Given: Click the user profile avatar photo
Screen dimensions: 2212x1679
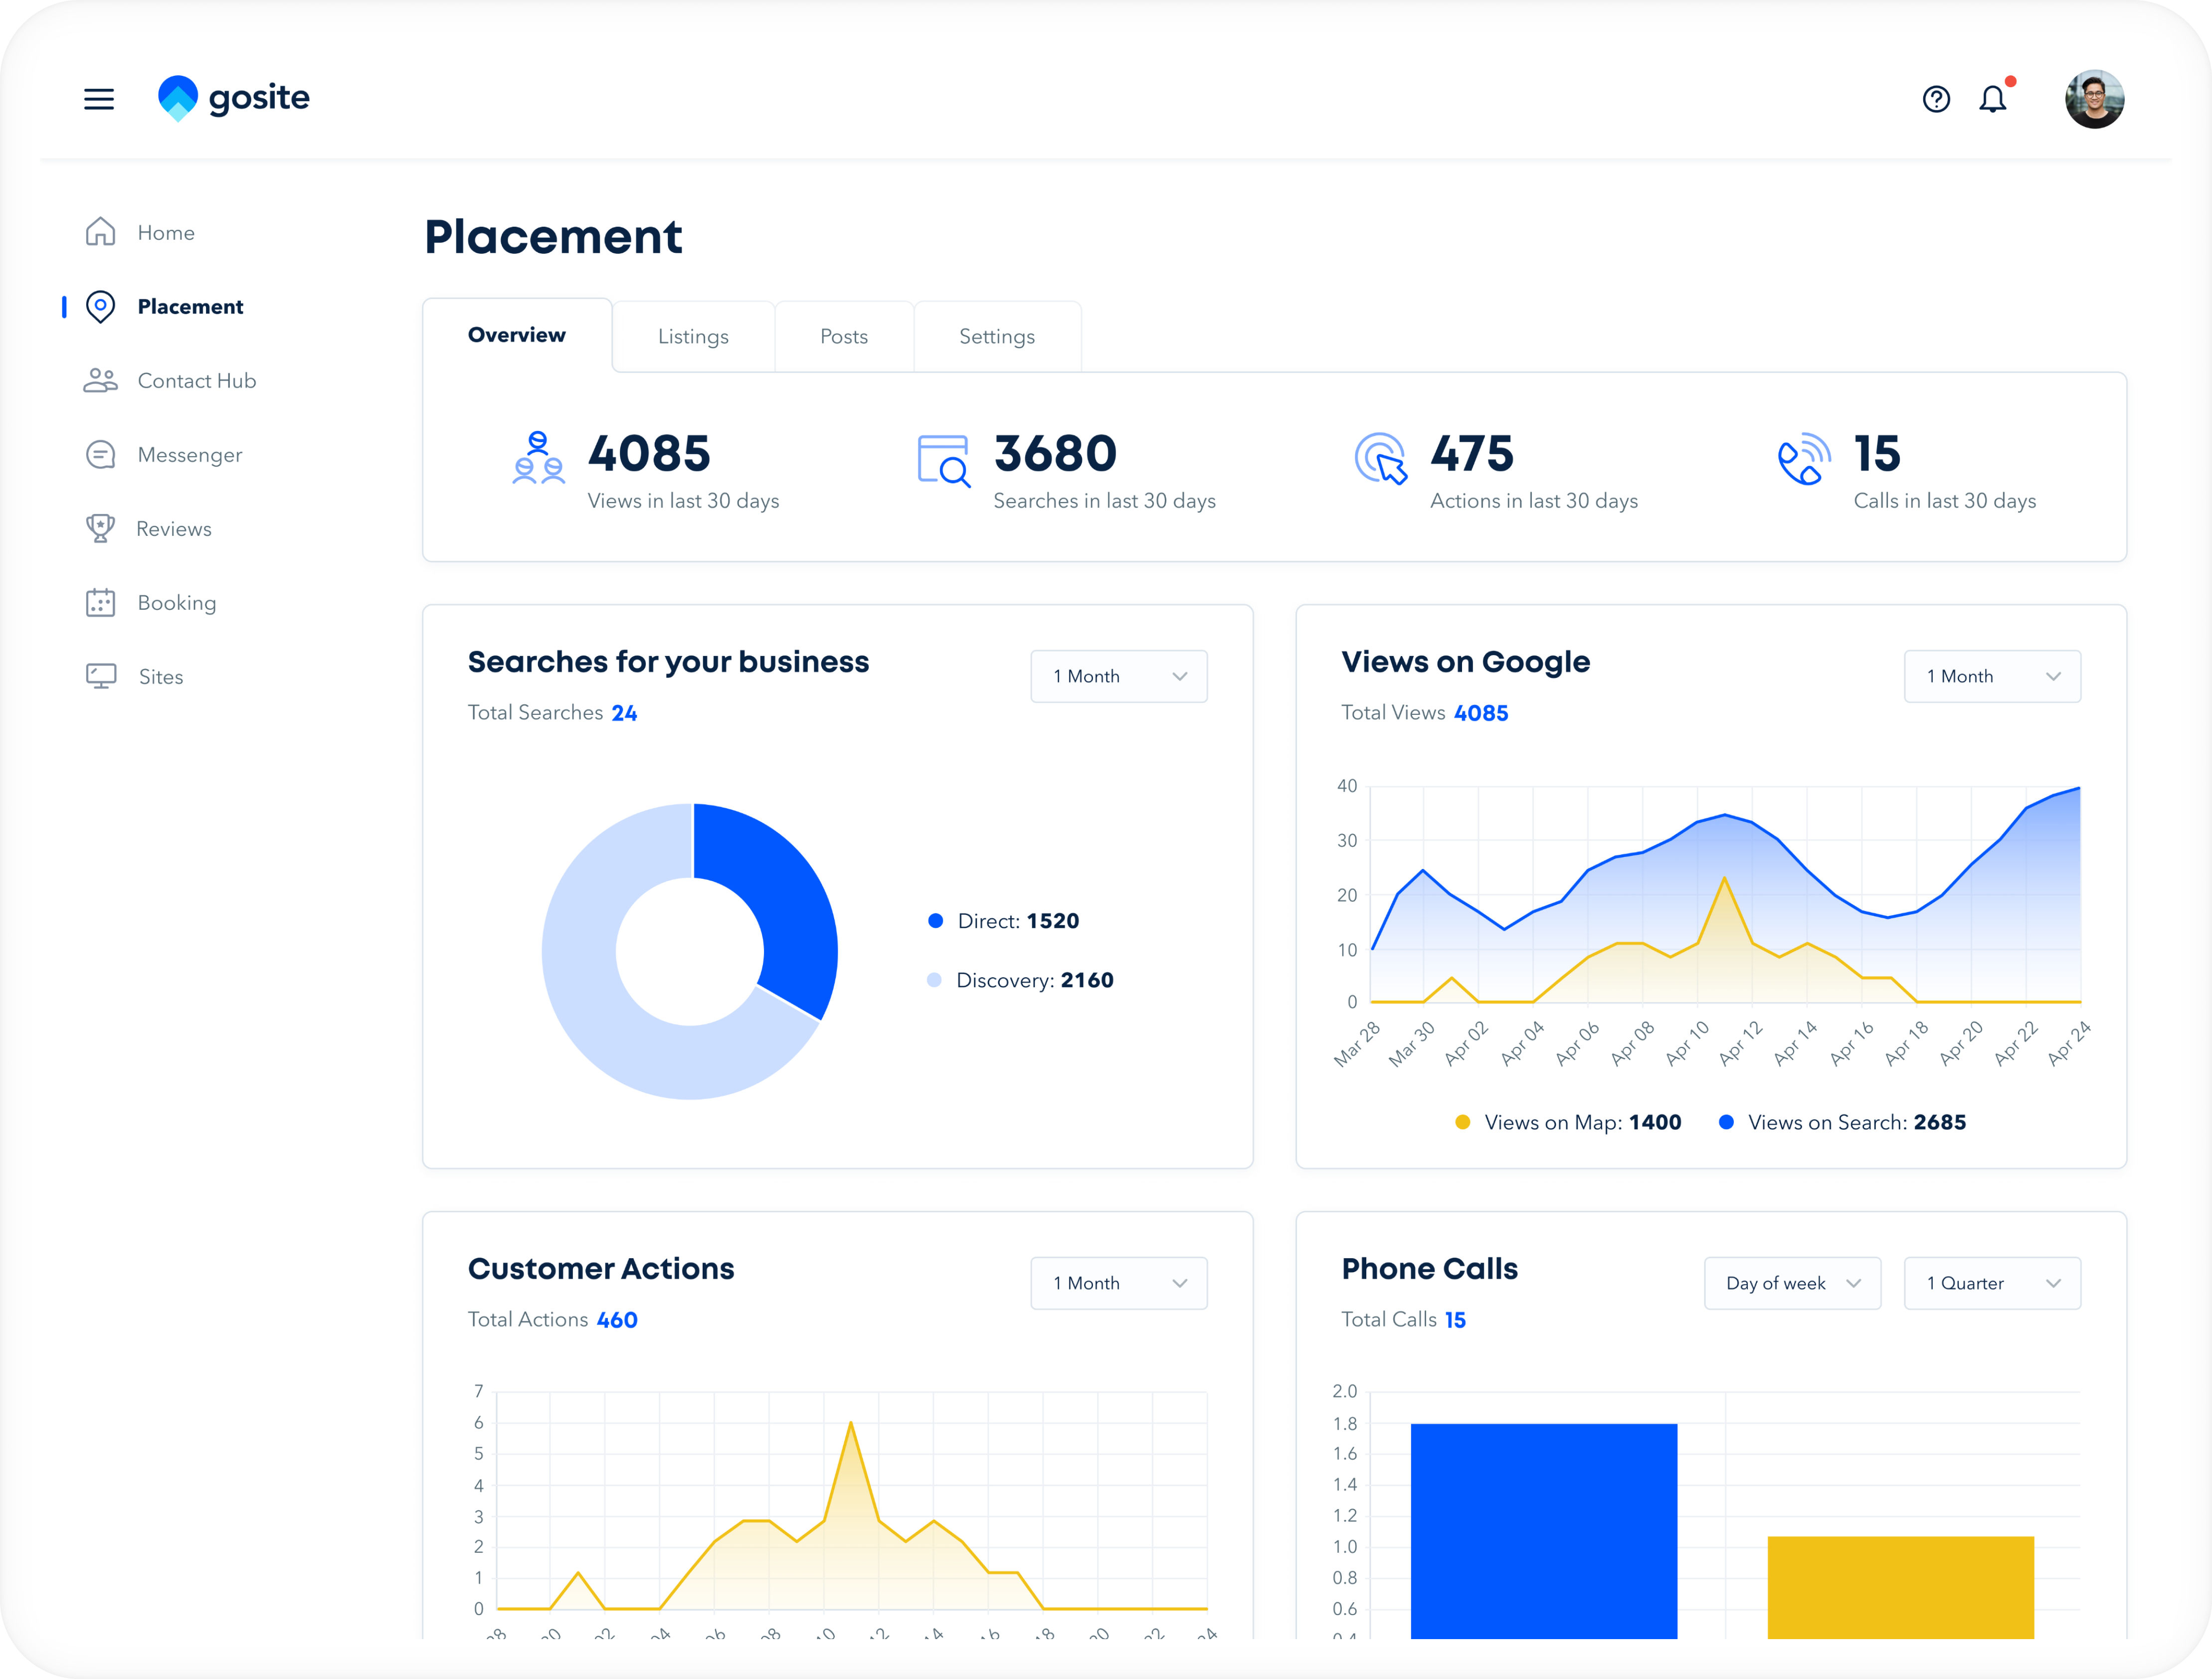Looking at the screenshot, I should click(2094, 98).
